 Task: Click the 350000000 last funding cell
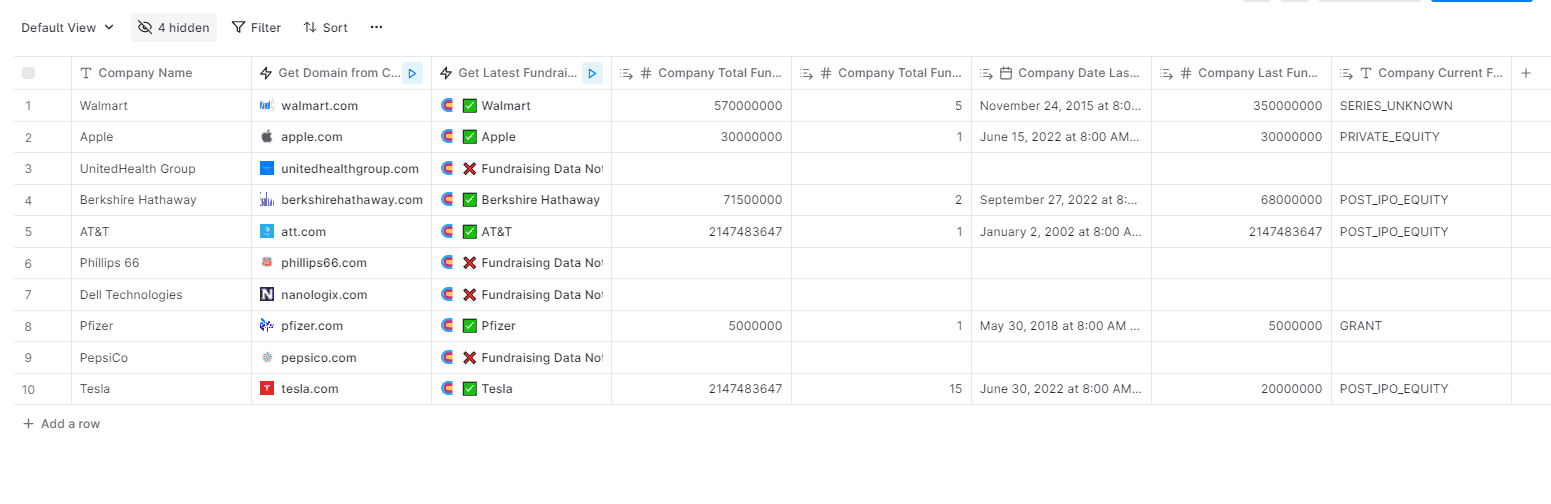pyautogui.click(x=1241, y=105)
